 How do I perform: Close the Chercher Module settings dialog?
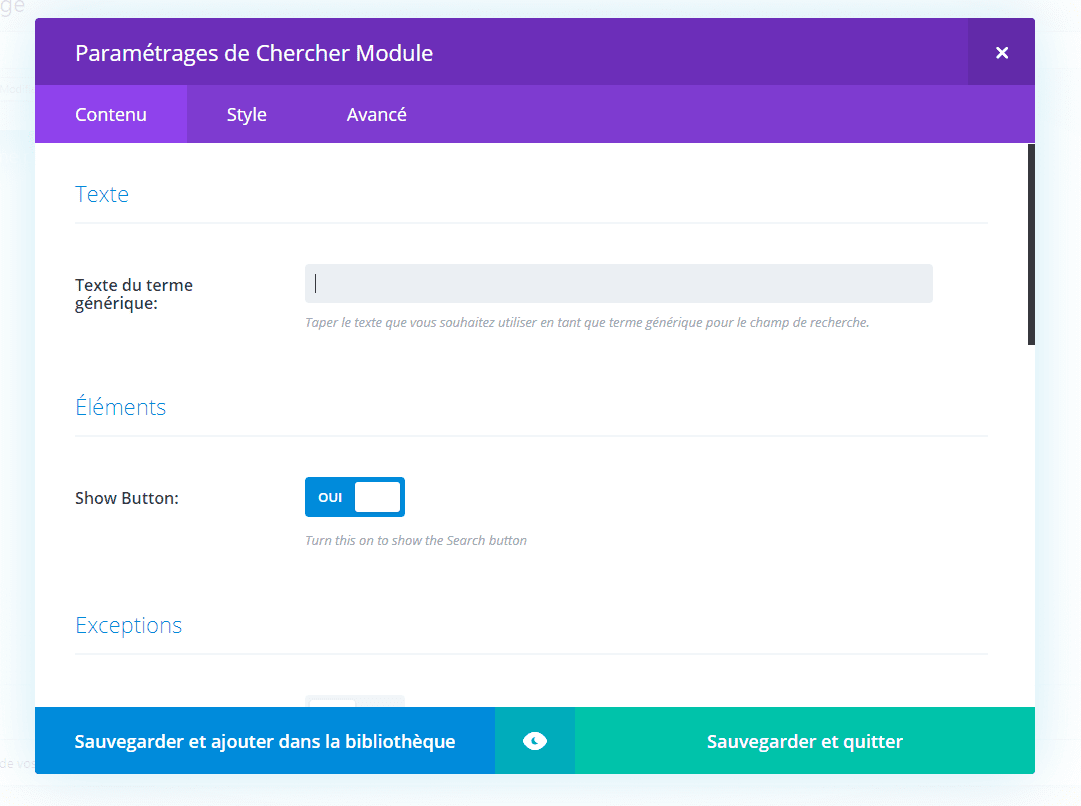[x=1001, y=53]
